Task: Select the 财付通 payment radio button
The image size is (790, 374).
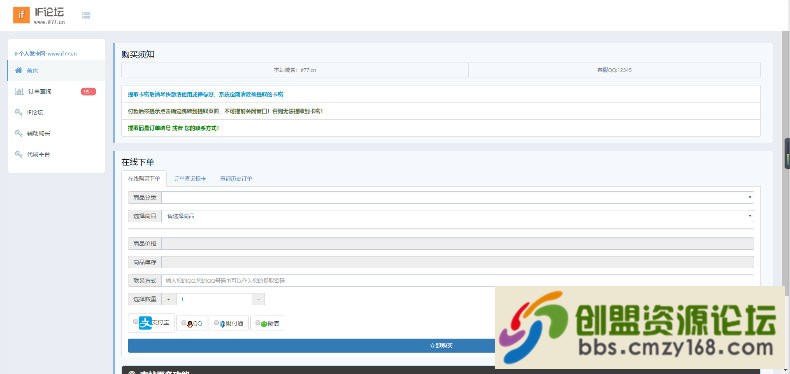Action: [216, 323]
